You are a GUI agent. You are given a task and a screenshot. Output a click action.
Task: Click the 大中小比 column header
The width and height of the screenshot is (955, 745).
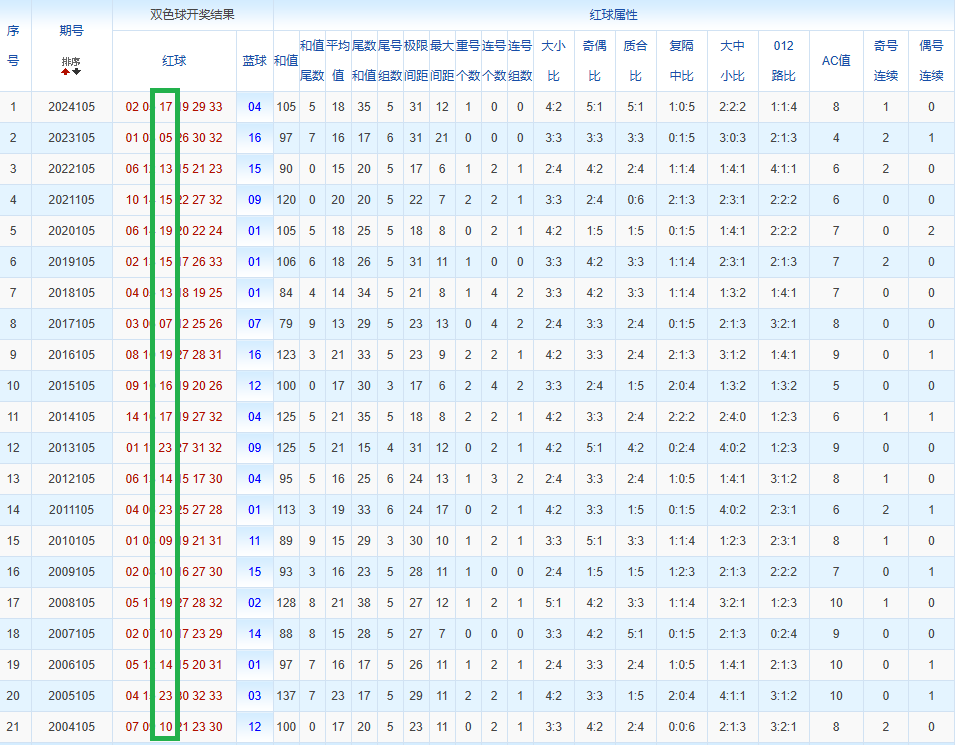point(732,60)
